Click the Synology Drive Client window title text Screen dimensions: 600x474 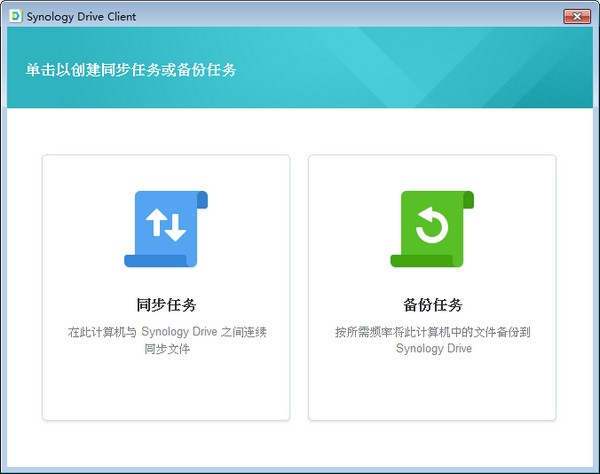pyautogui.click(x=80, y=16)
